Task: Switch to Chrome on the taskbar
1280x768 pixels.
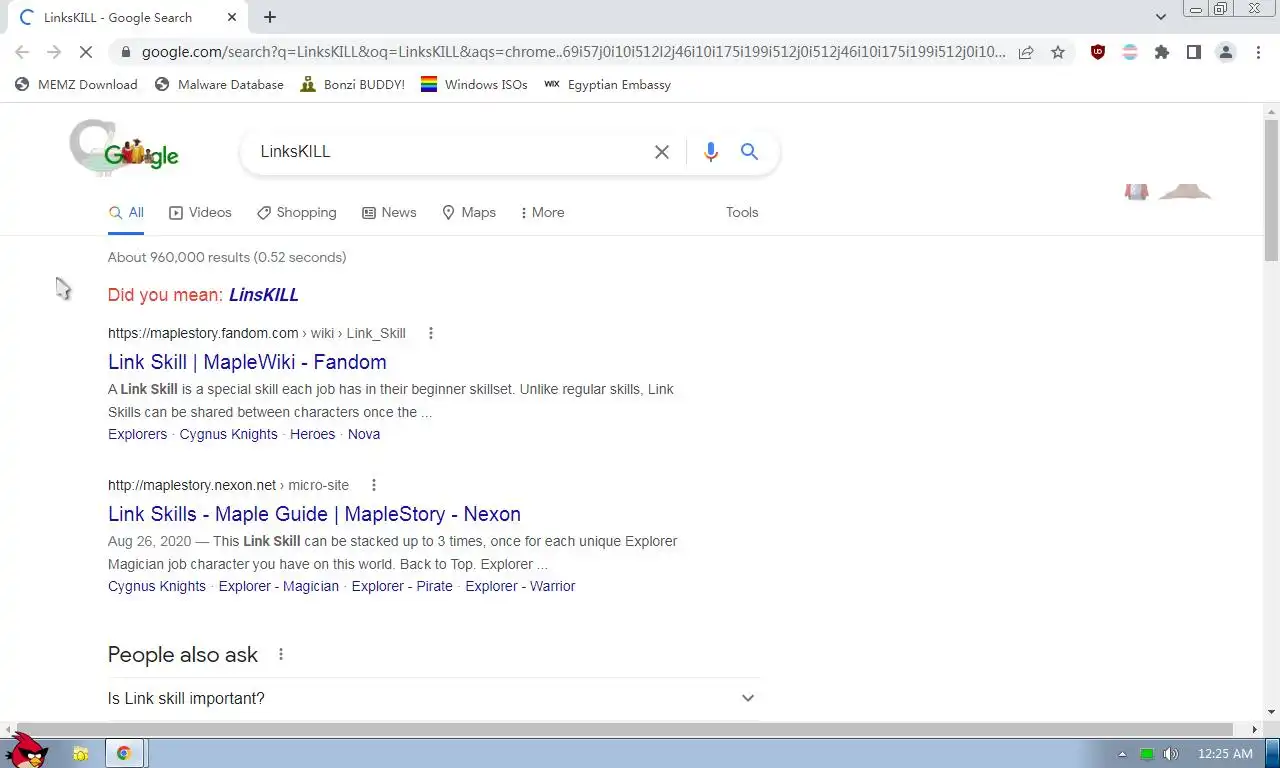Action: [124, 753]
